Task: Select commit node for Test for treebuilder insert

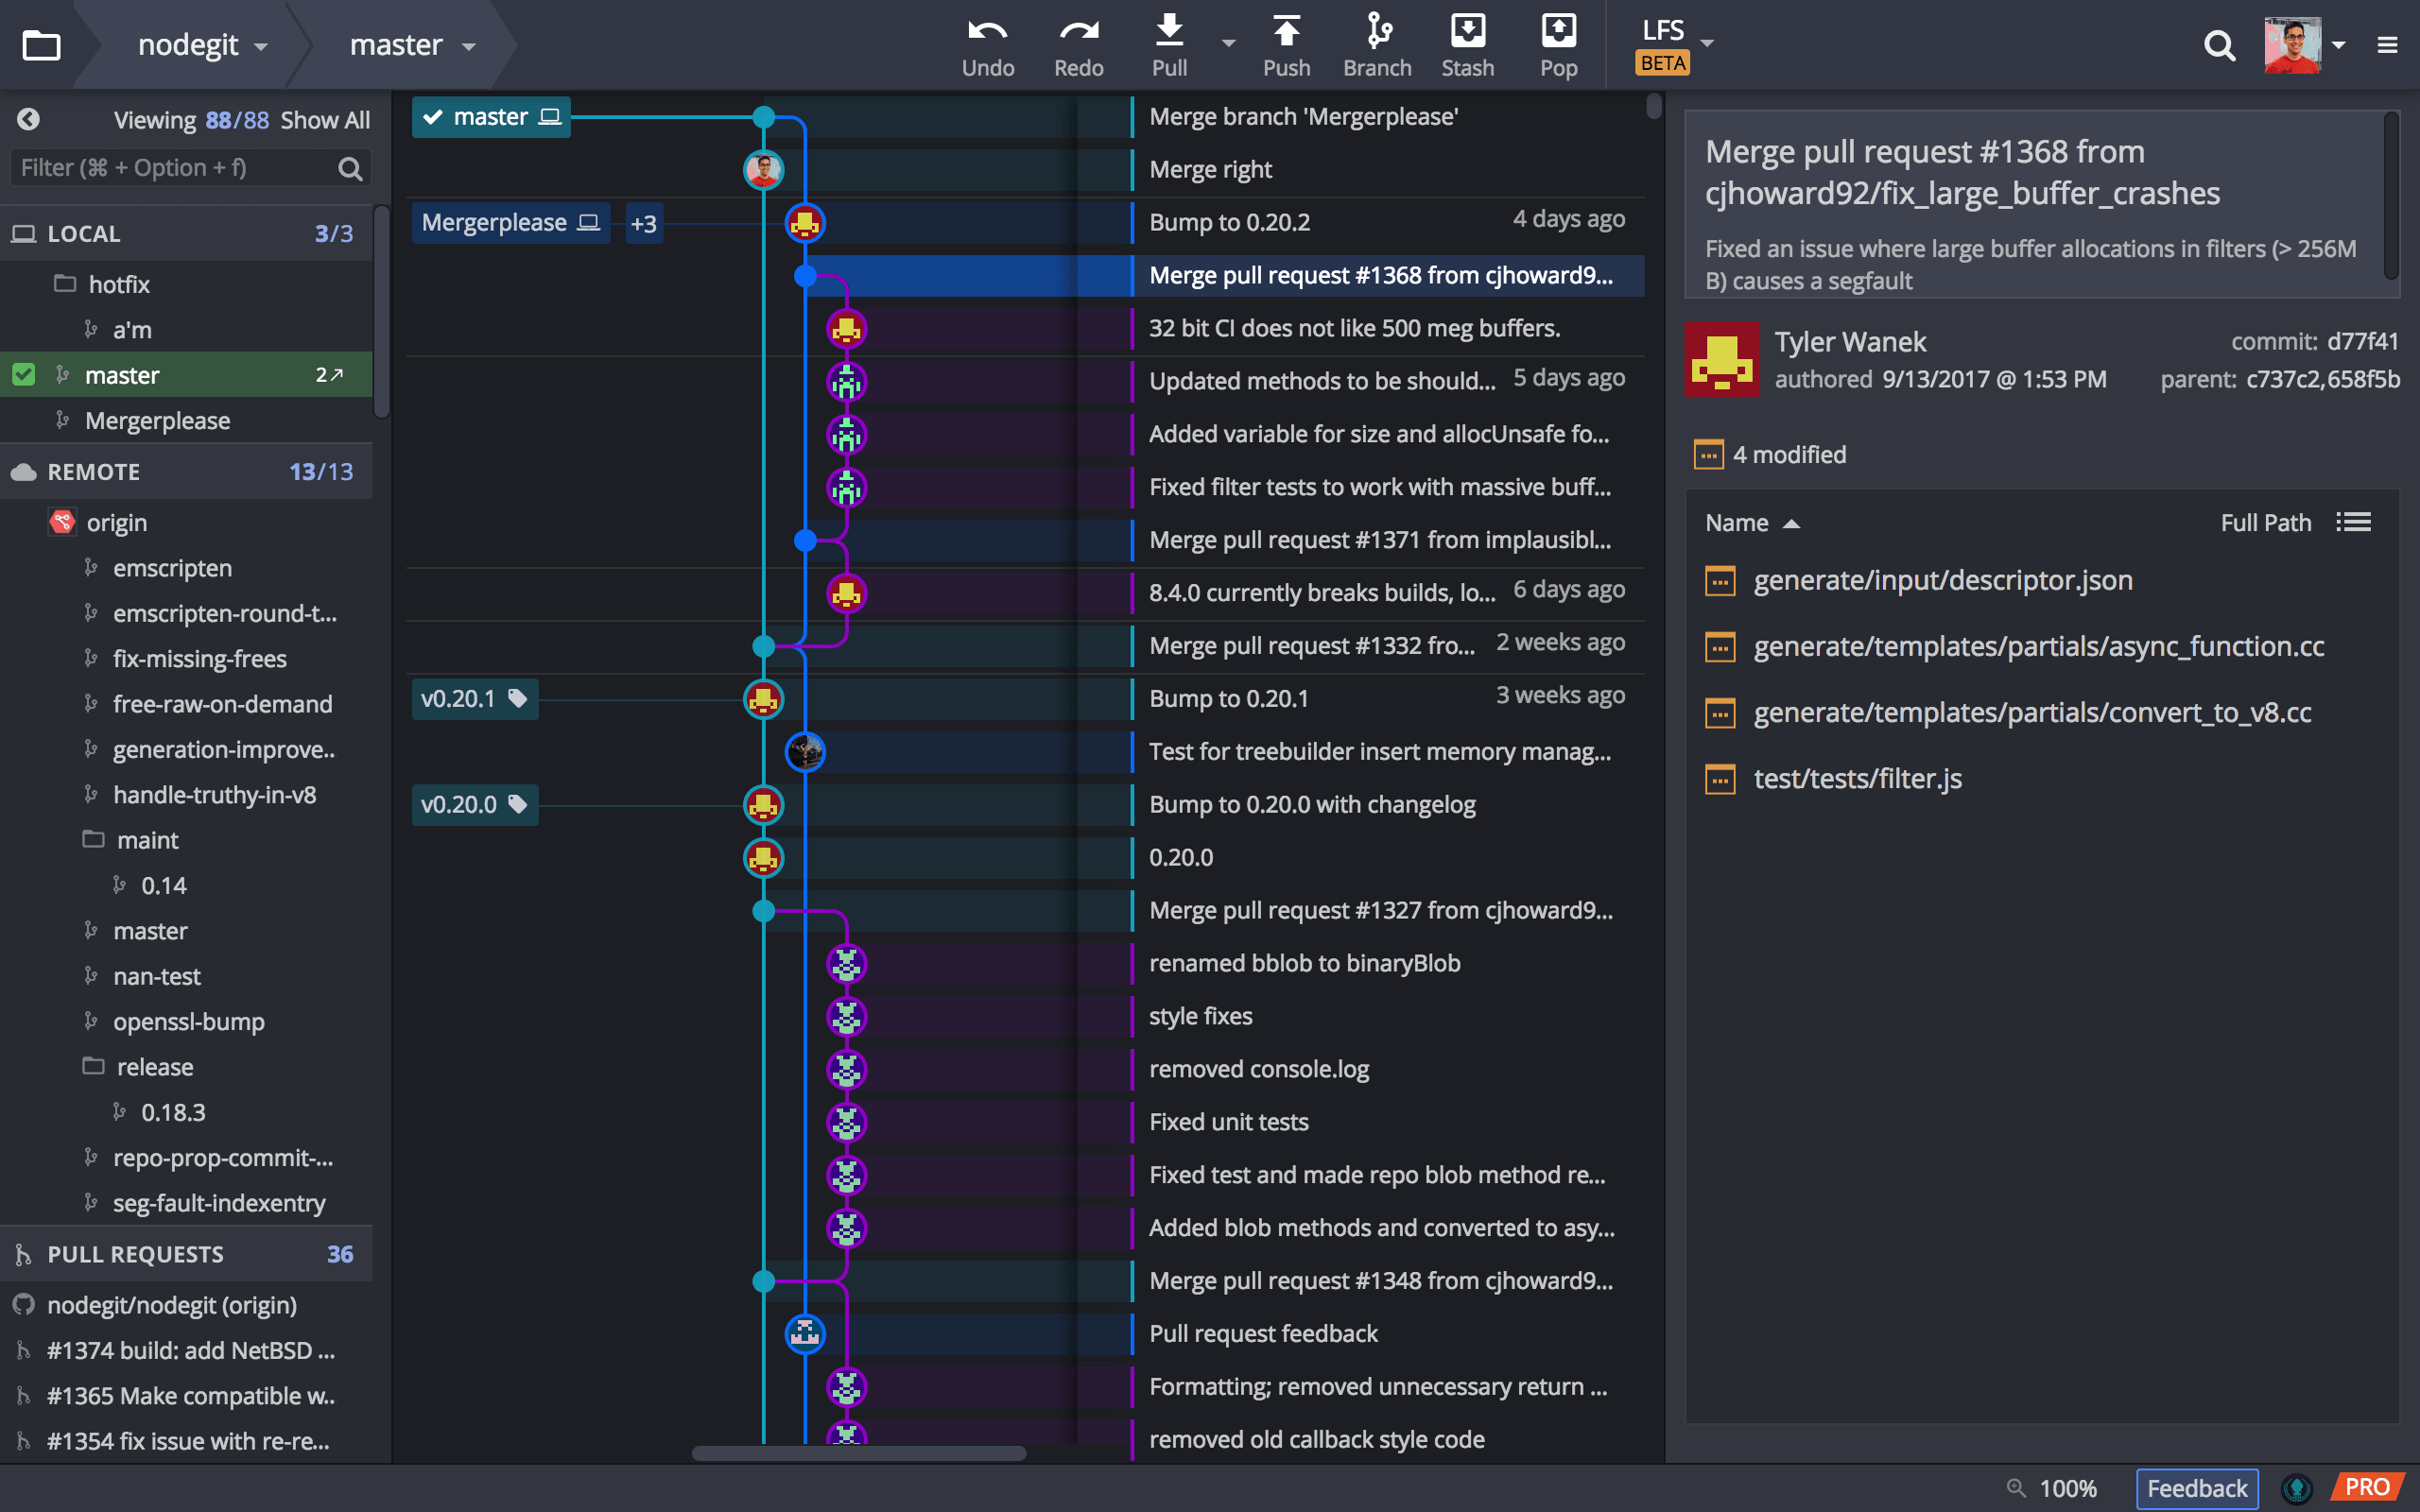Action: point(805,752)
